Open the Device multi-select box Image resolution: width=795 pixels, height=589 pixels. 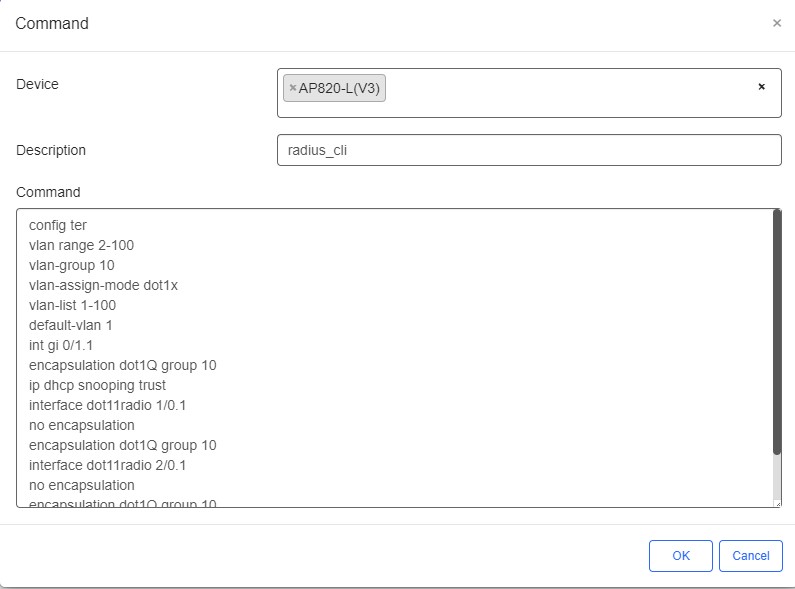(x=570, y=92)
